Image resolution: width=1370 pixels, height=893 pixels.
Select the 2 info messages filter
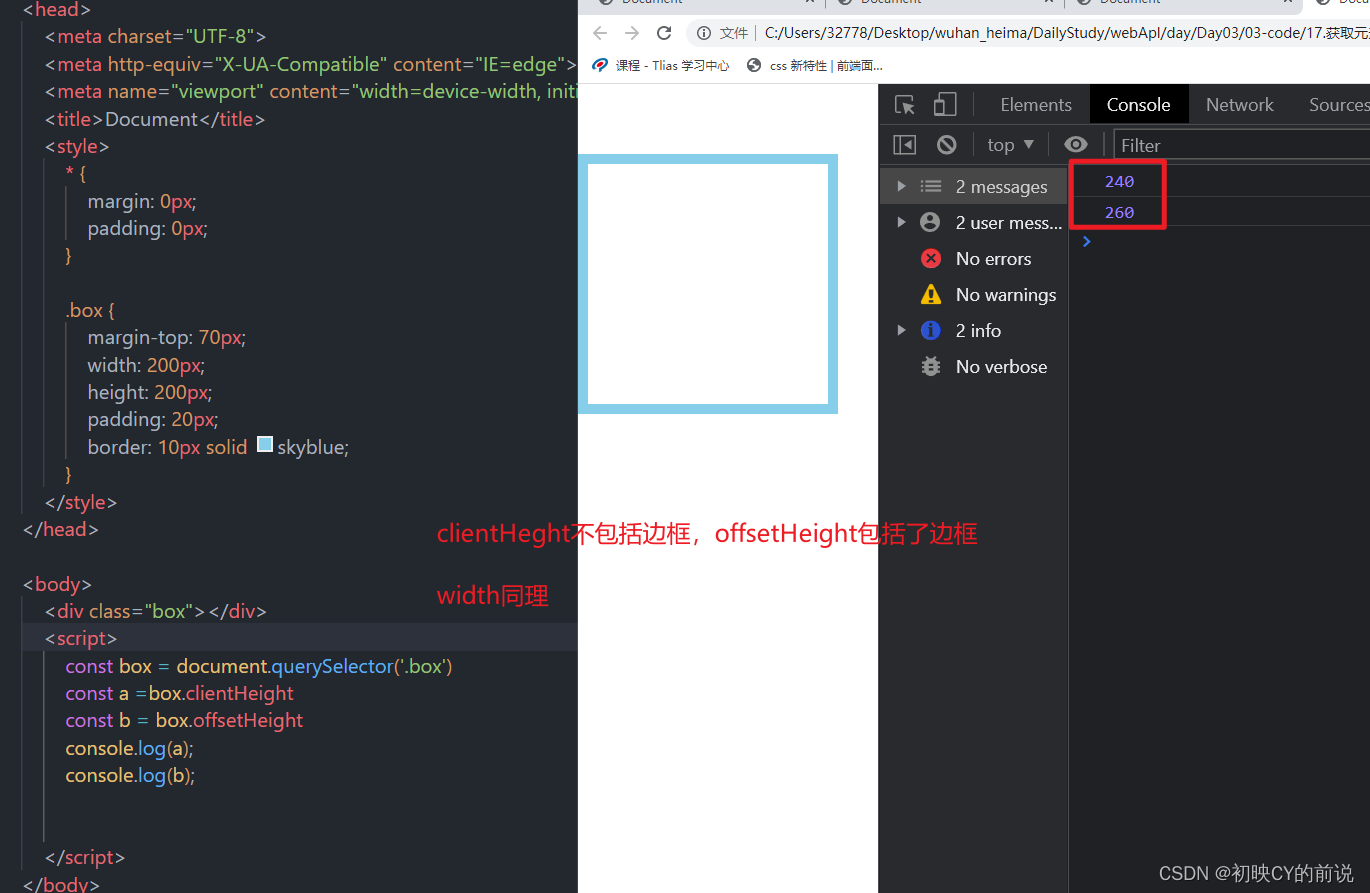pyautogui.click(x=978, y=330)
